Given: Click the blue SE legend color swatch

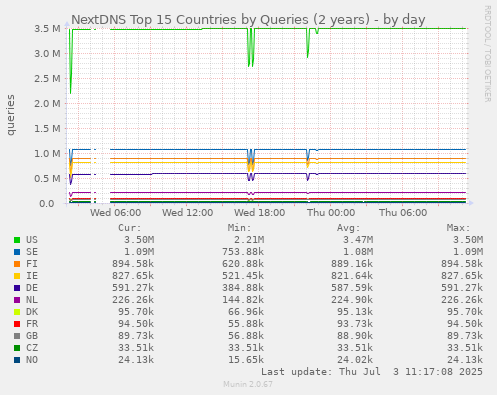Looking at the screenshot, I should 17,252.
